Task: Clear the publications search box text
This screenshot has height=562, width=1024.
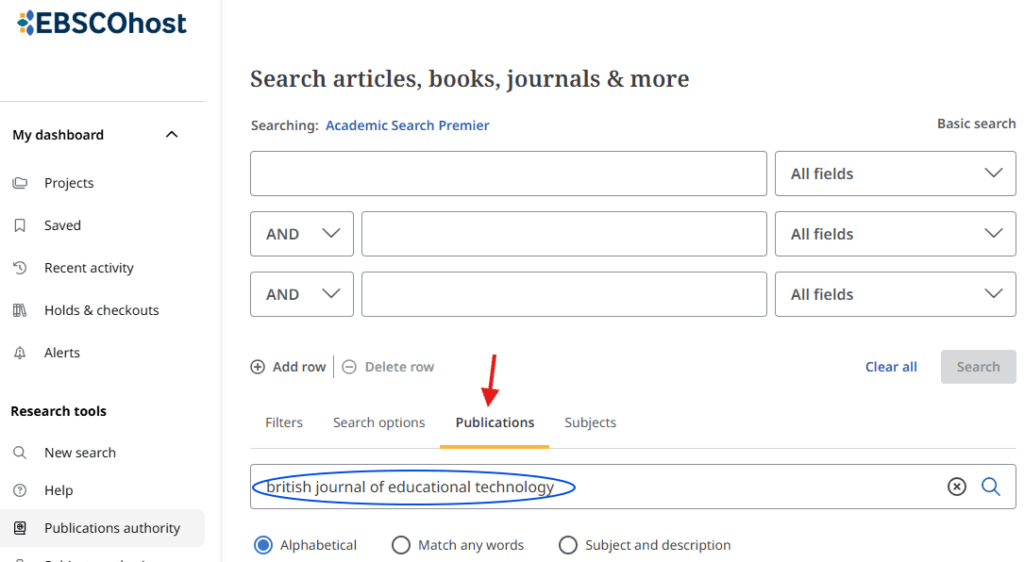Action: 957,486
